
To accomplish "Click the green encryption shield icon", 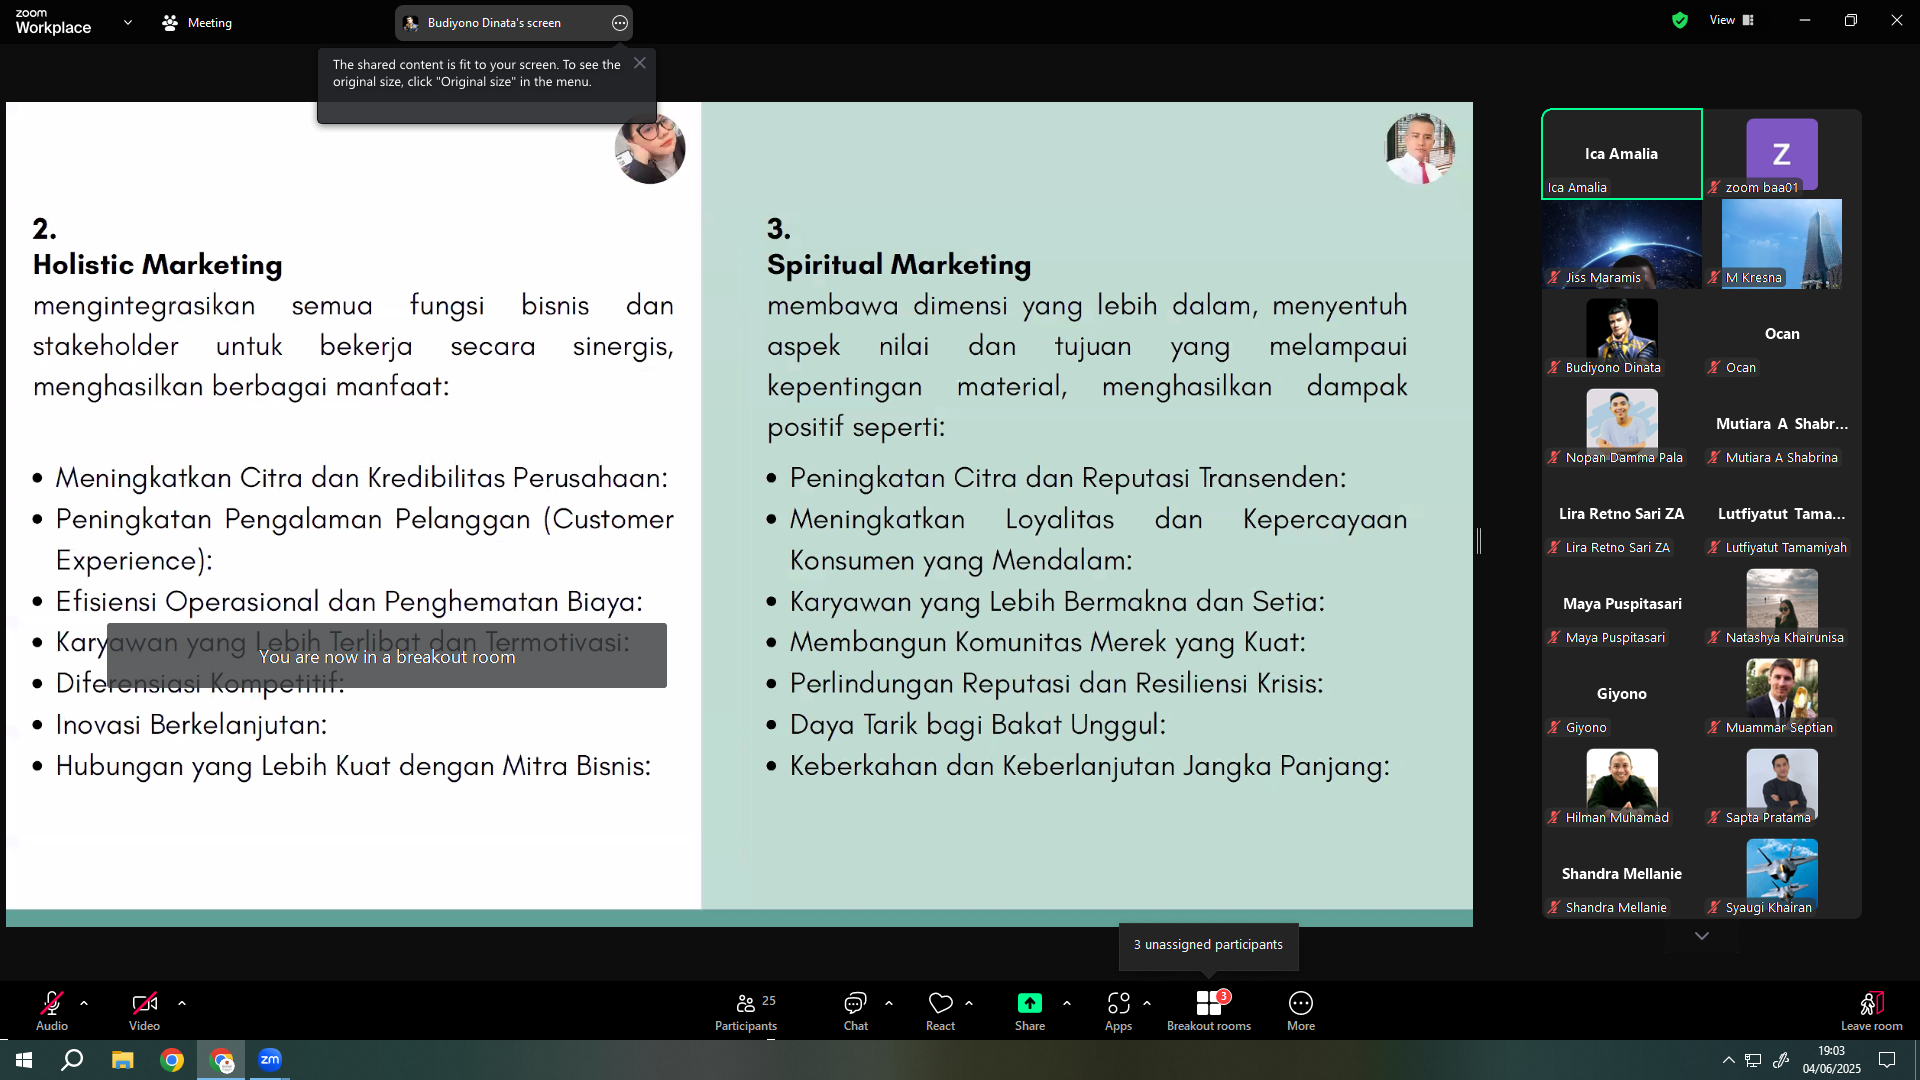I will 1680,20.
